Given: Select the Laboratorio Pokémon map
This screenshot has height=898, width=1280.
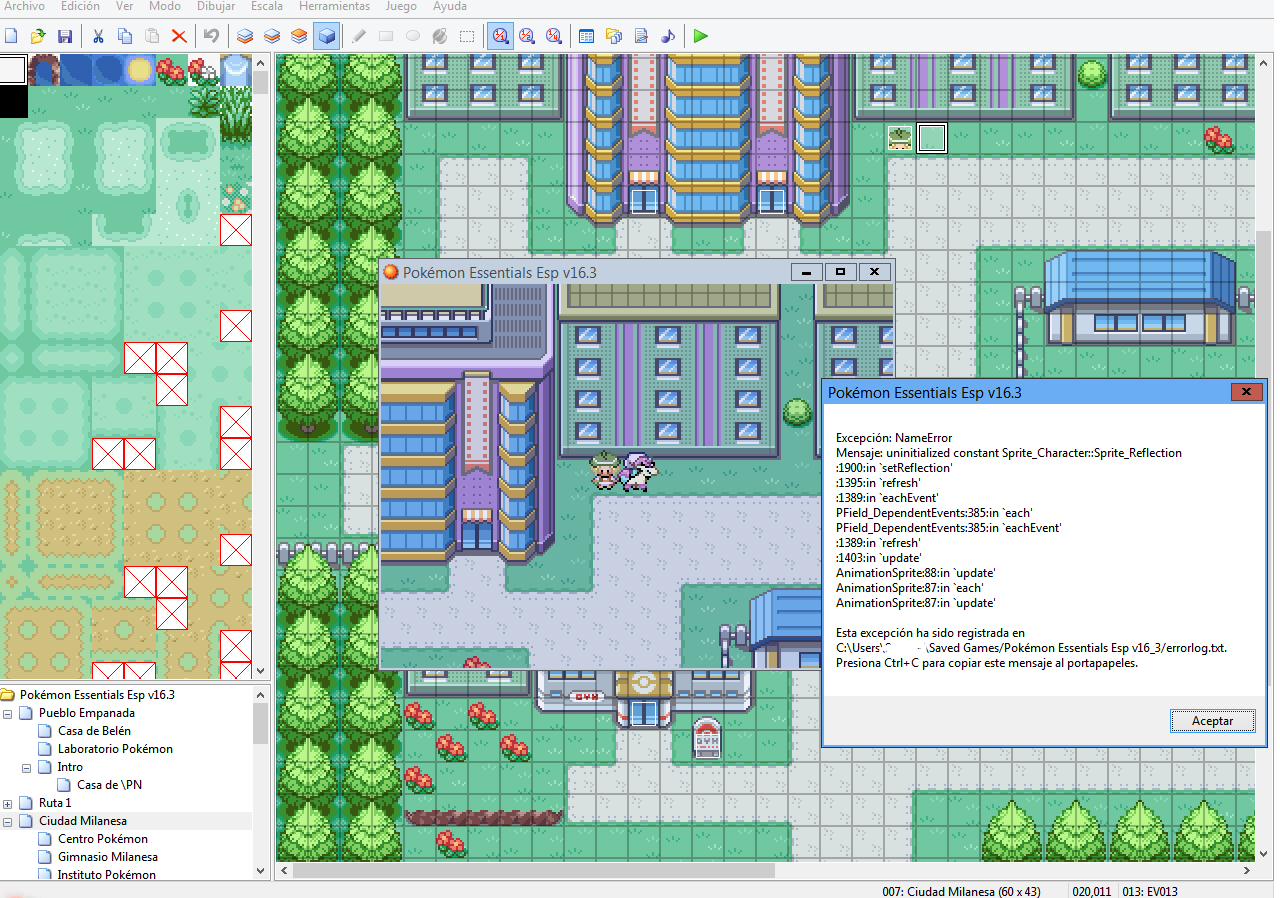Looking at the screenshot, I should click(x=115, y=749).
